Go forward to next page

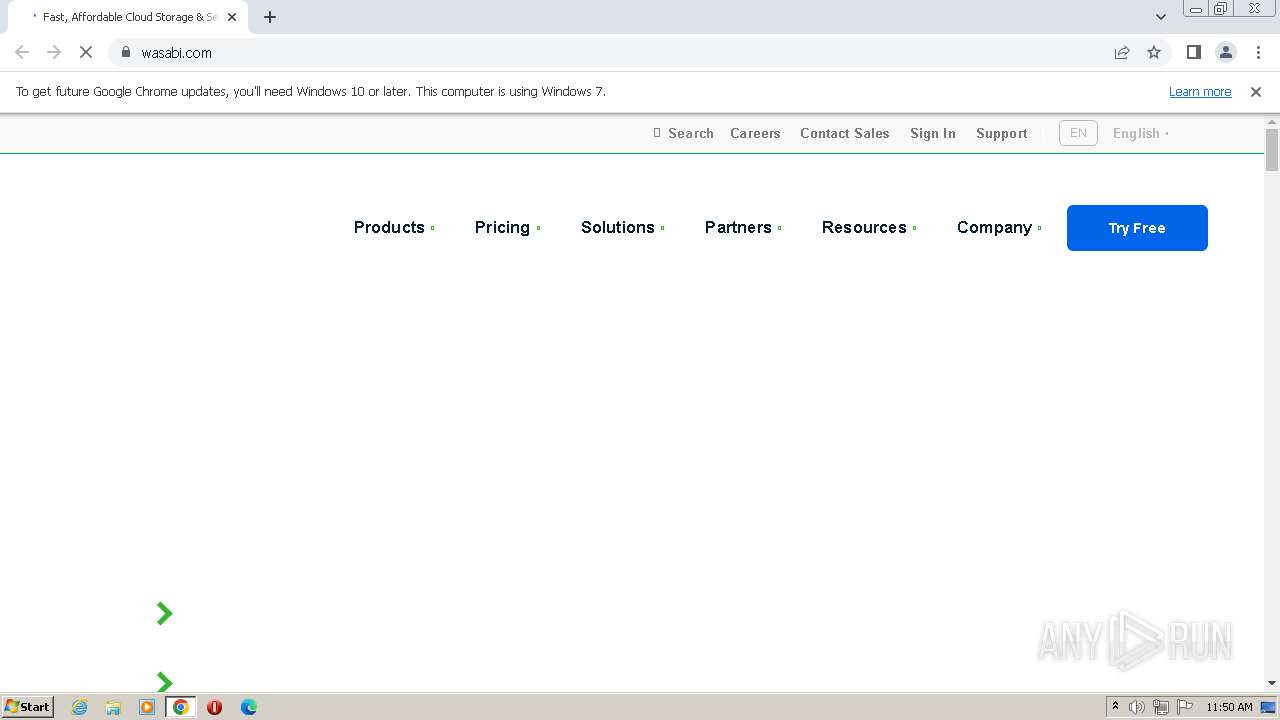54,52
